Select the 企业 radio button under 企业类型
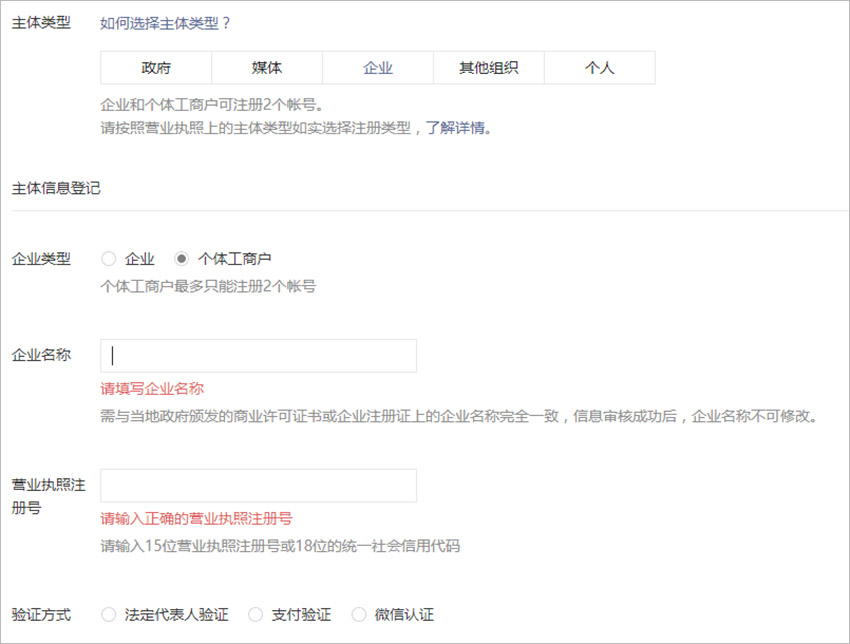 109,259
